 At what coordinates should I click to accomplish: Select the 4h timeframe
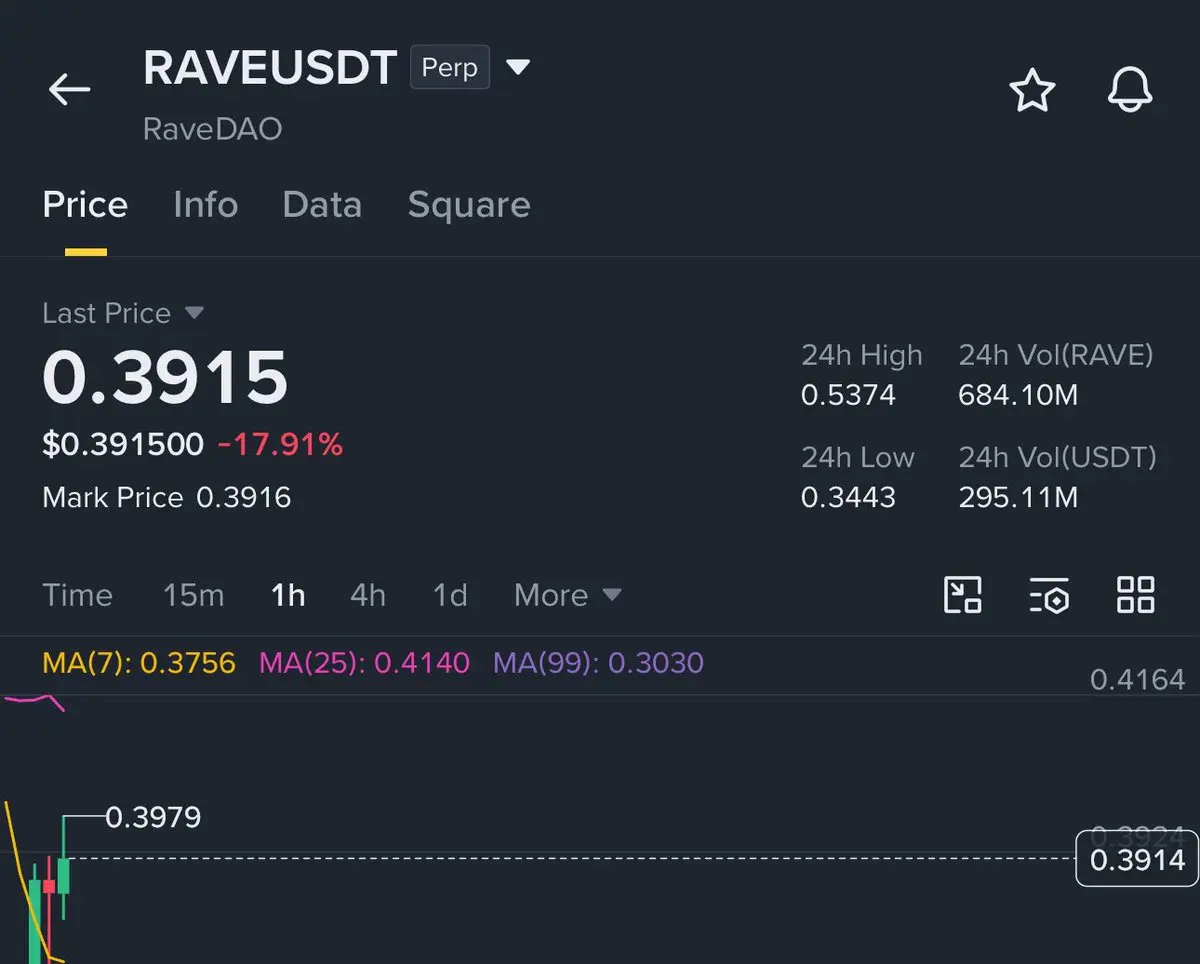368,595
